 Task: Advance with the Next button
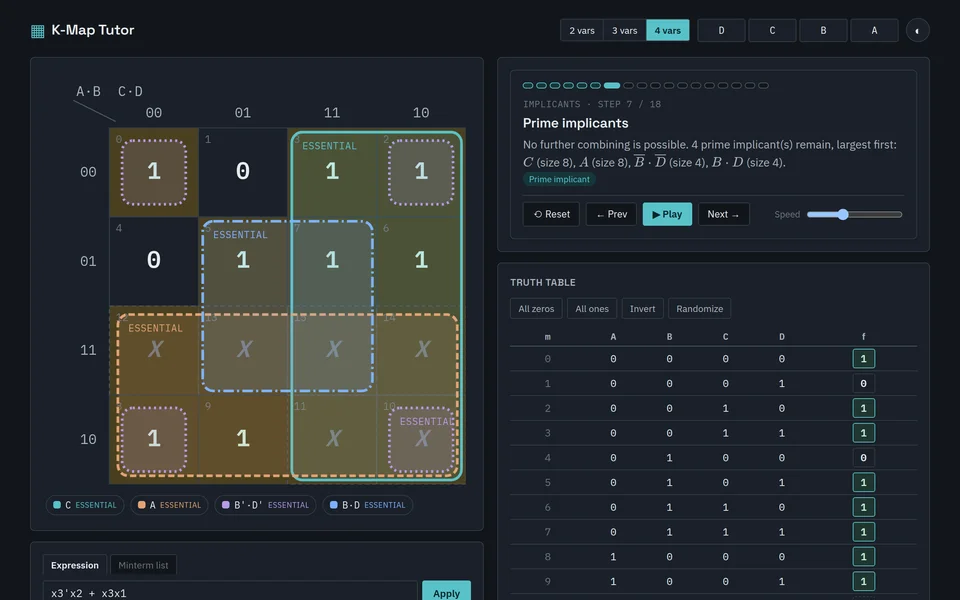point(724,214)
